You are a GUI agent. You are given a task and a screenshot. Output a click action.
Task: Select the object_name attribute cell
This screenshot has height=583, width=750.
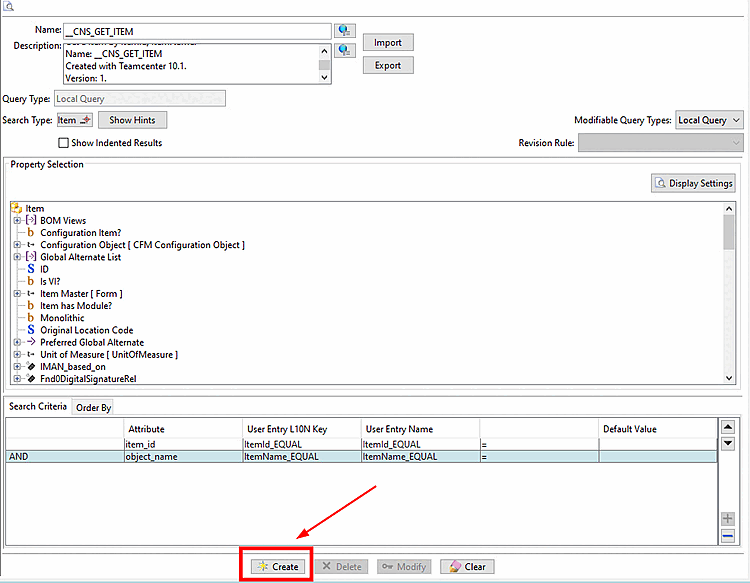pos(183,457)
